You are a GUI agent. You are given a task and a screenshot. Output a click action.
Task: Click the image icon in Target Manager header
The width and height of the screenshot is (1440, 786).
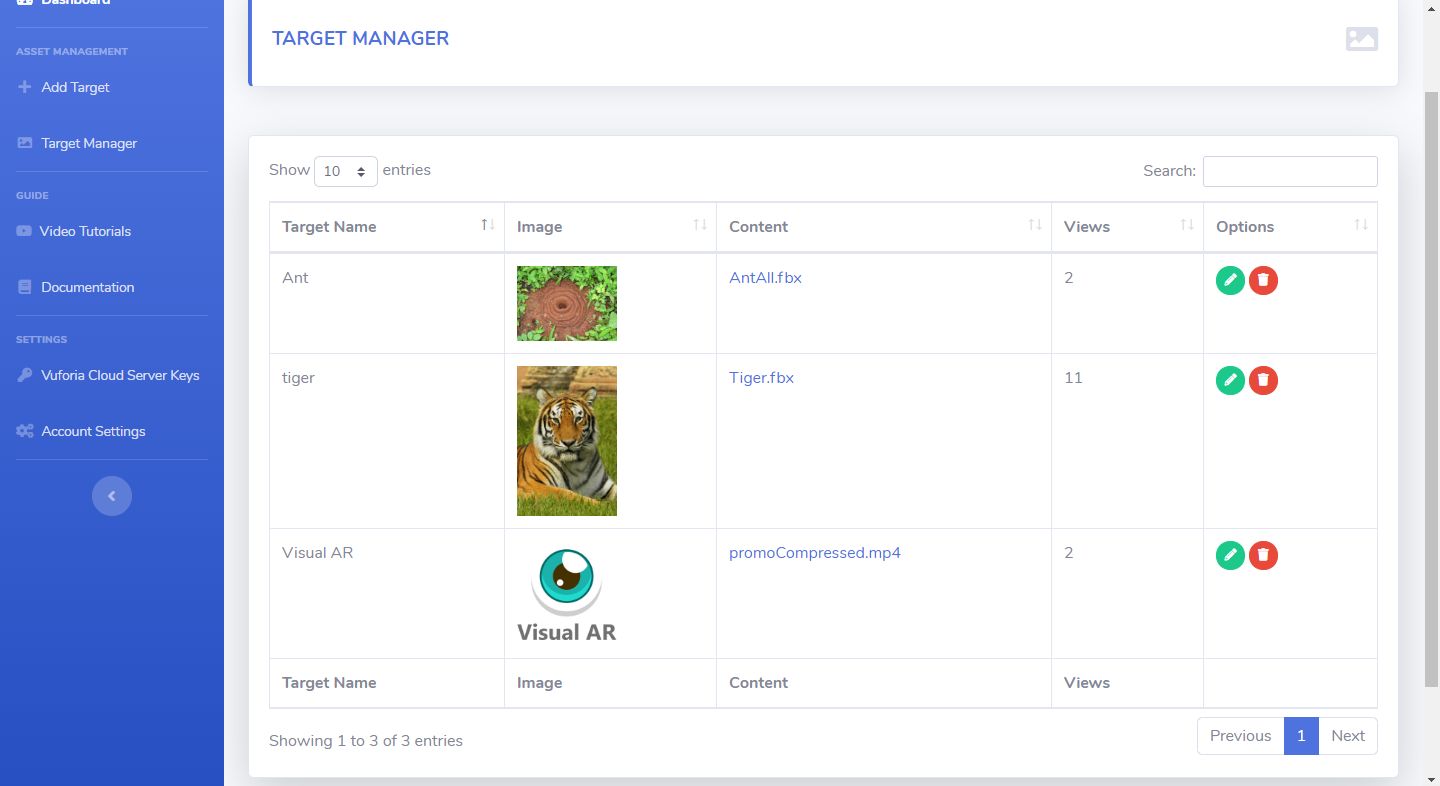1361,39
